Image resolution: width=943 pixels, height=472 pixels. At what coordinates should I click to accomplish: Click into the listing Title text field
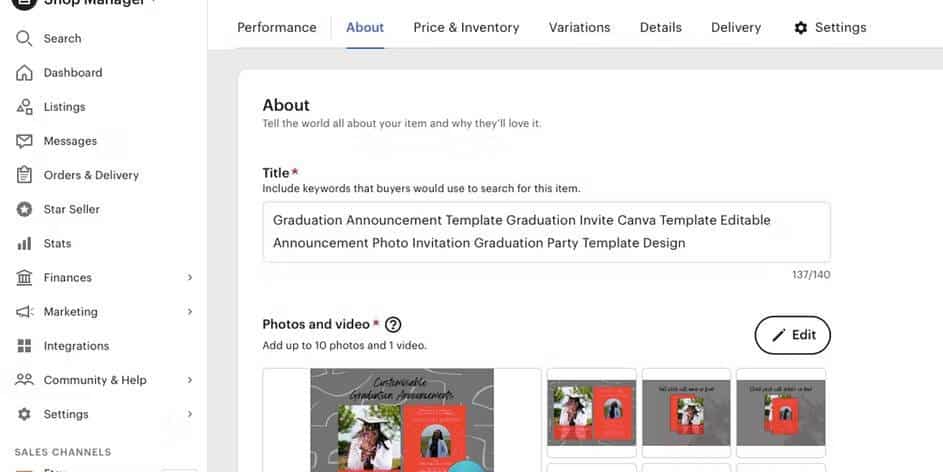tap(546, 232)
